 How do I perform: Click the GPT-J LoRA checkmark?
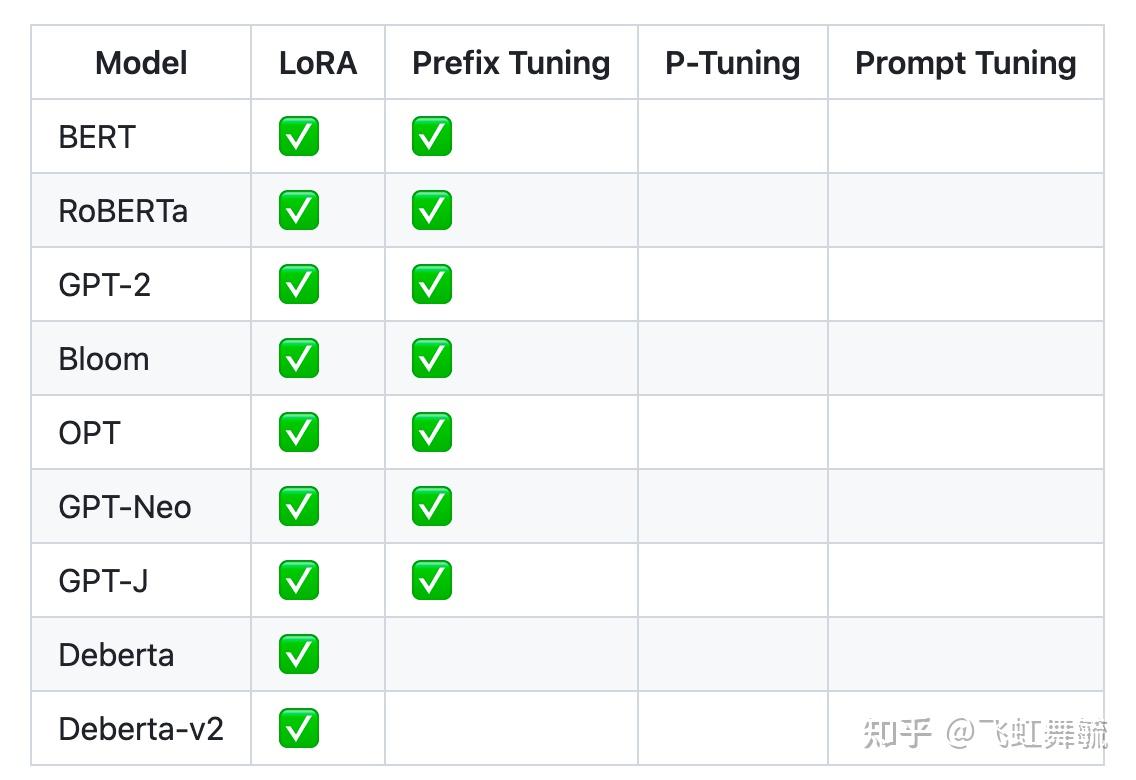click(298, 580)
